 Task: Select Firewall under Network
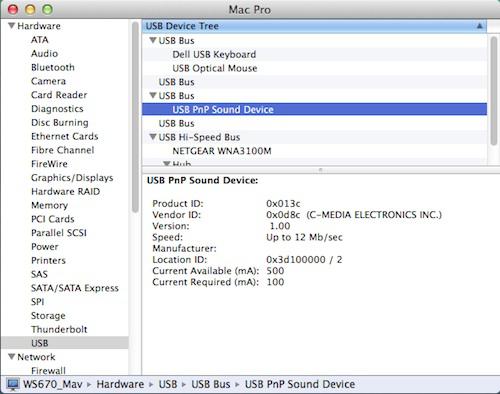coord(48,370)
